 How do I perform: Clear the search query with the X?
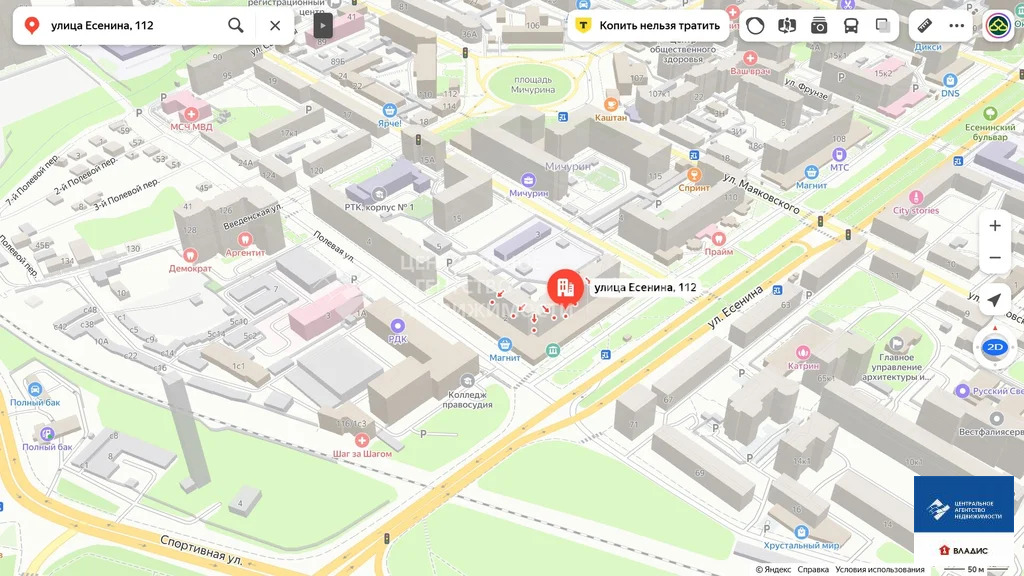[275, 25]
